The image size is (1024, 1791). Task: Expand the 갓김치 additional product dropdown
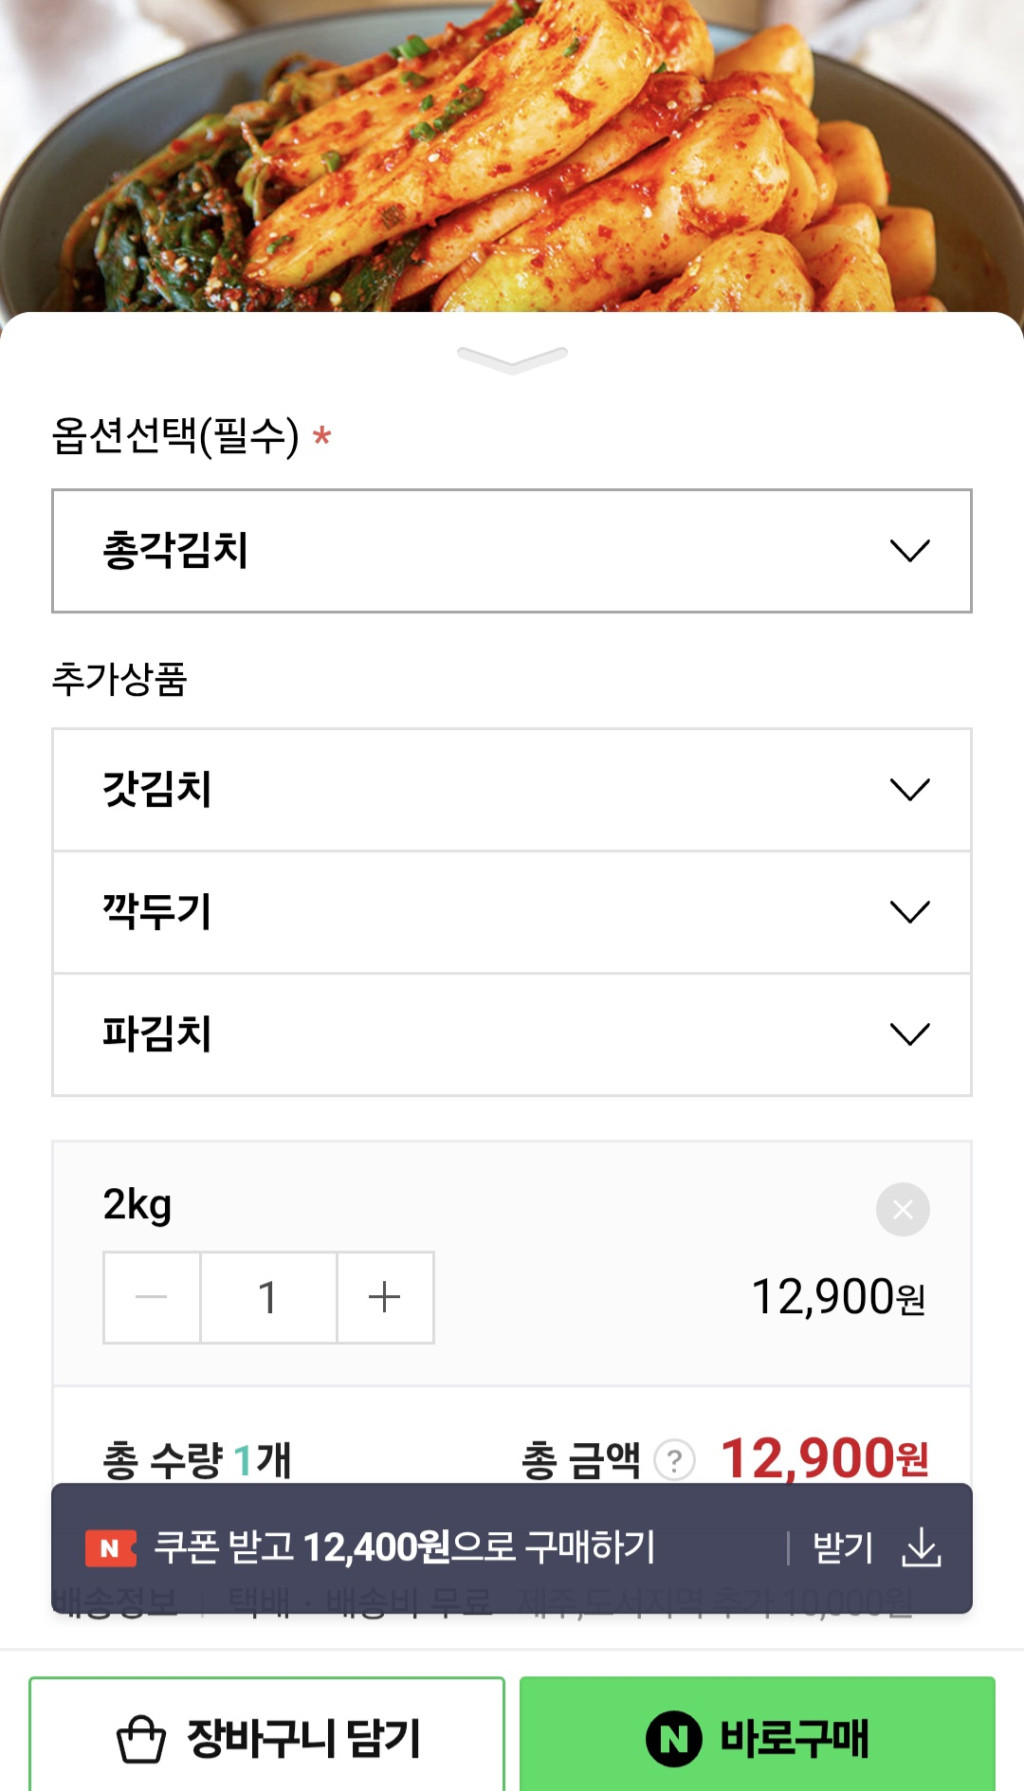[511, 790]
